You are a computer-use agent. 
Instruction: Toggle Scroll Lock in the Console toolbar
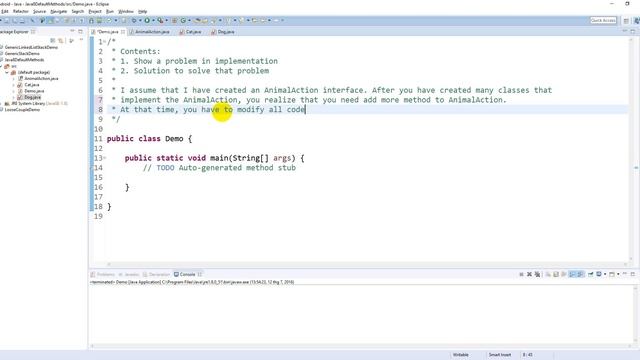pyautogui.click(x=556, y=274)
